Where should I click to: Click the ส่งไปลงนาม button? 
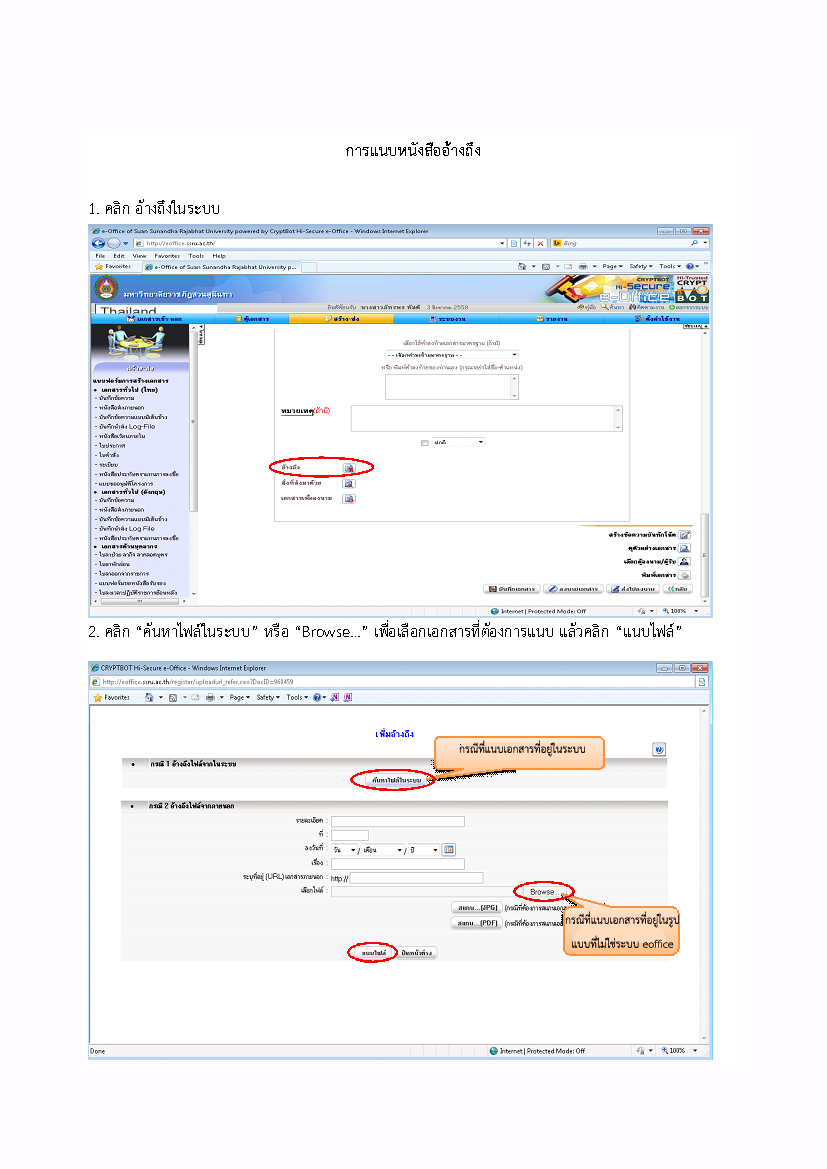tap(633, 589)
